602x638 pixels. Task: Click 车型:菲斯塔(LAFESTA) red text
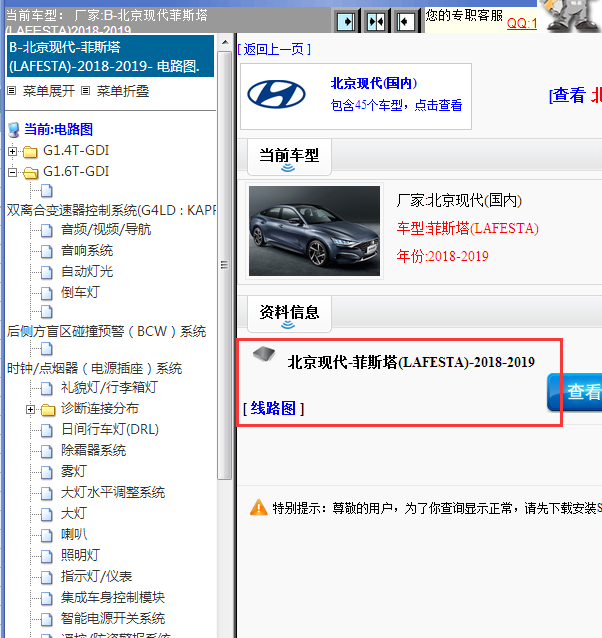point(468,228)
